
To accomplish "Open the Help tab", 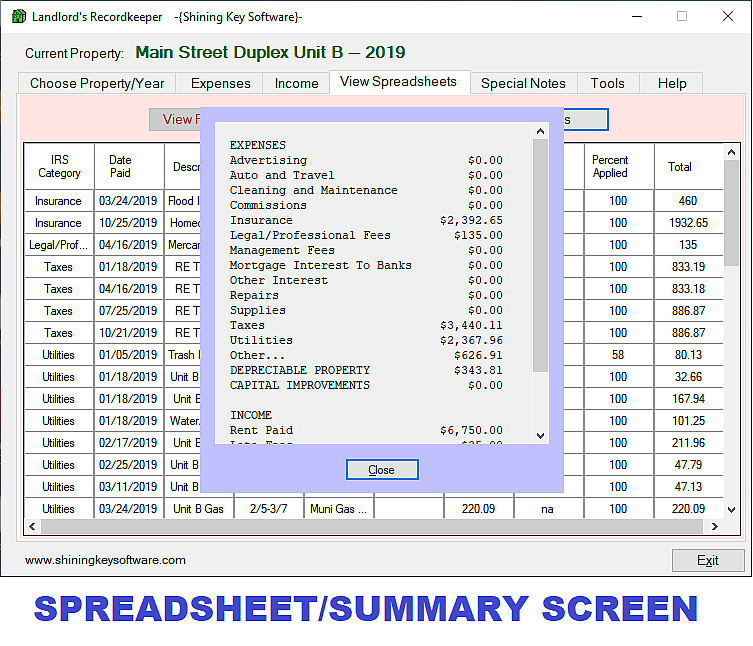I will point(671,83).
